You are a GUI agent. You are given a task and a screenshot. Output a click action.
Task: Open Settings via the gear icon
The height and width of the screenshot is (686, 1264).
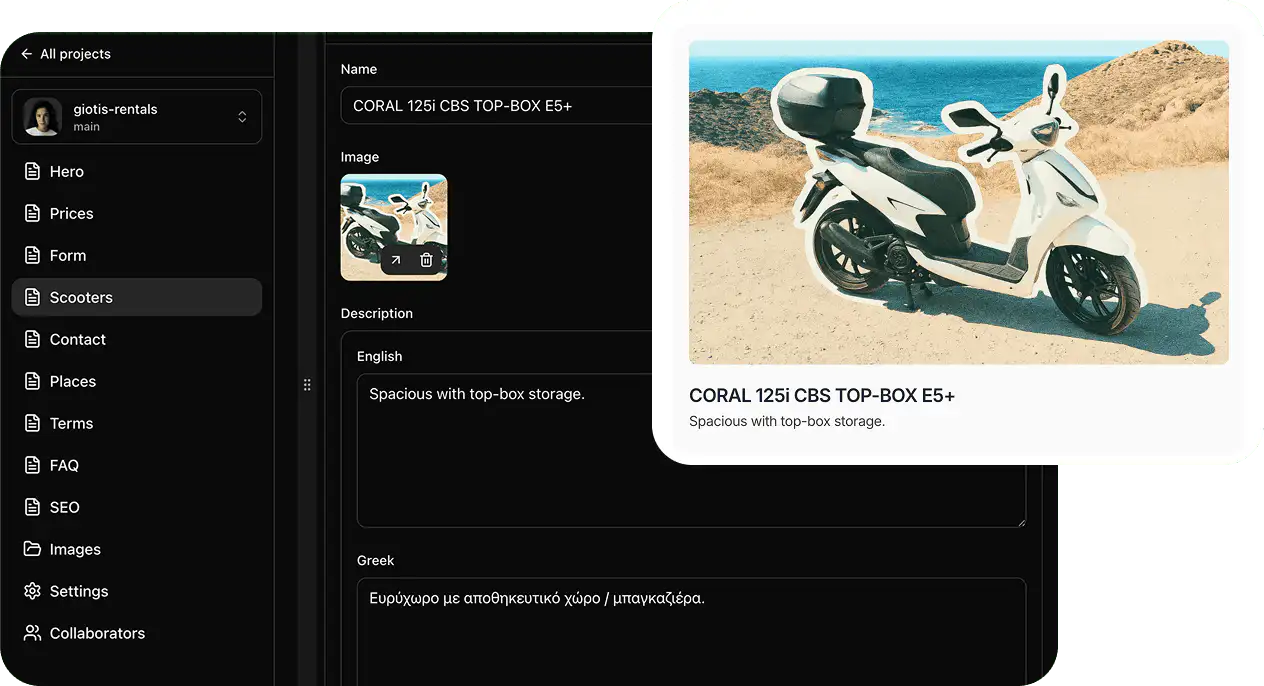click(33, 592)
